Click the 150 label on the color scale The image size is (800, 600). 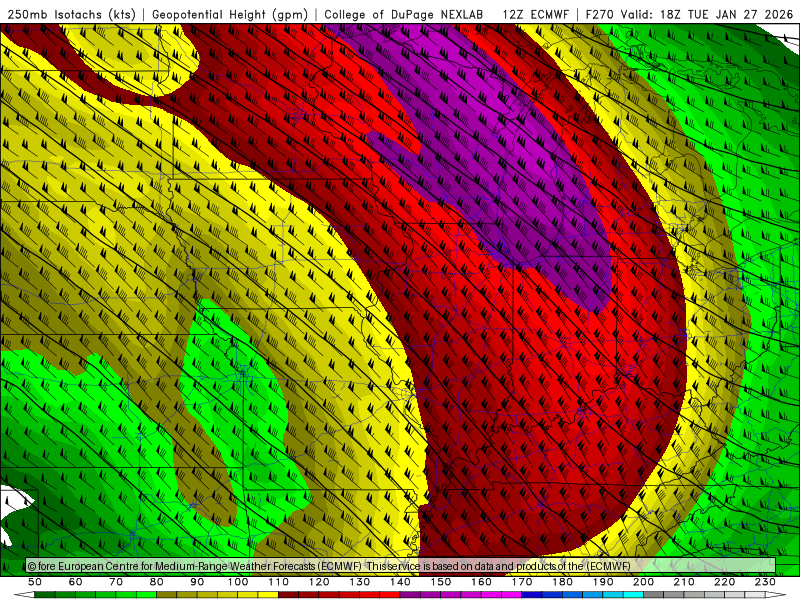441,582
